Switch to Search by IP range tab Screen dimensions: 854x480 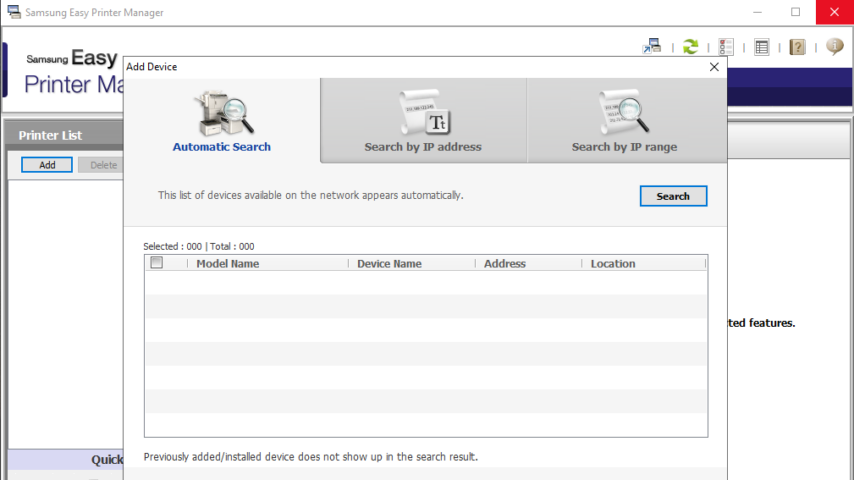(x=626, y=120)
